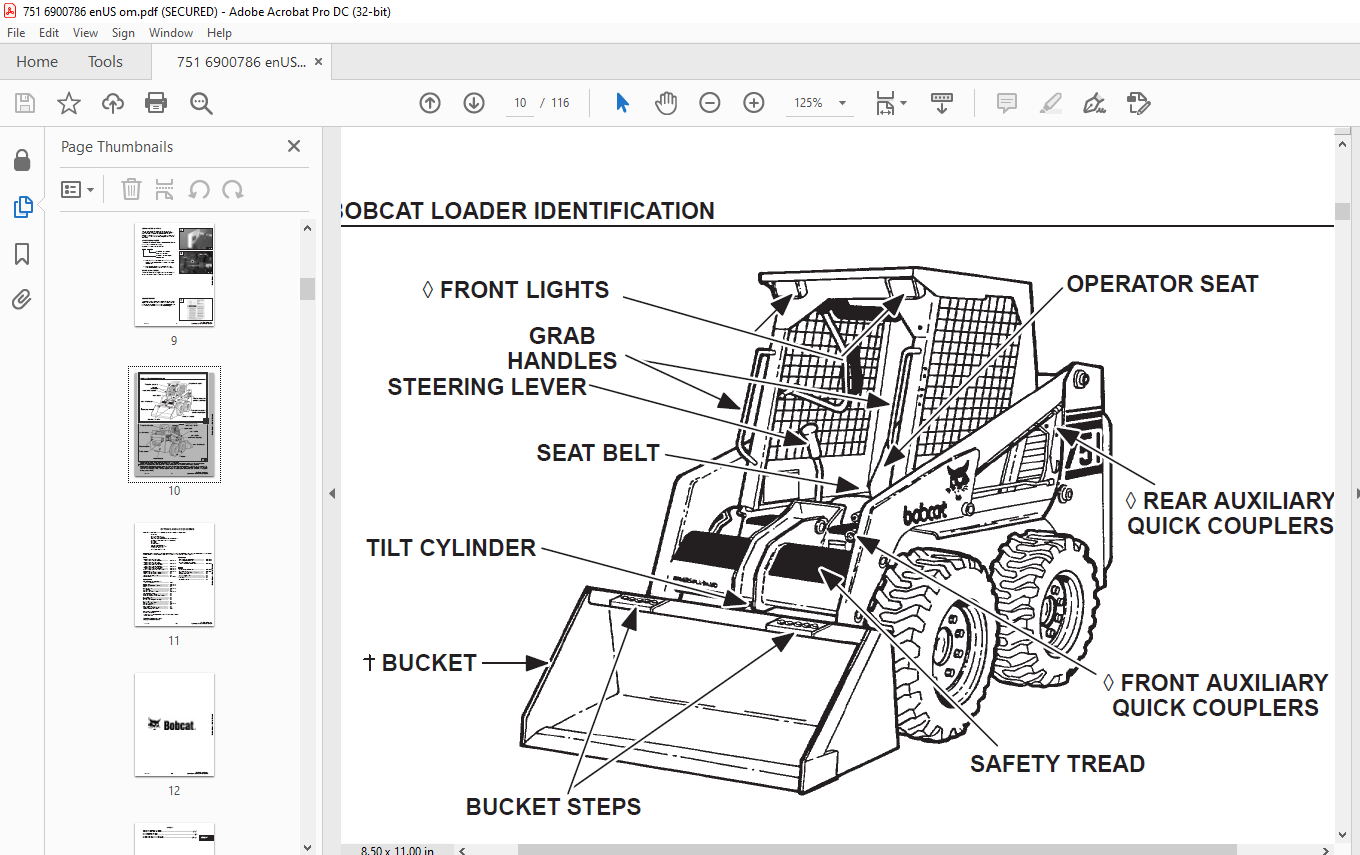Close the Page Thumbnails panel
The width and height of the screenshot is (1360, 855).
(x=294, y=146)
